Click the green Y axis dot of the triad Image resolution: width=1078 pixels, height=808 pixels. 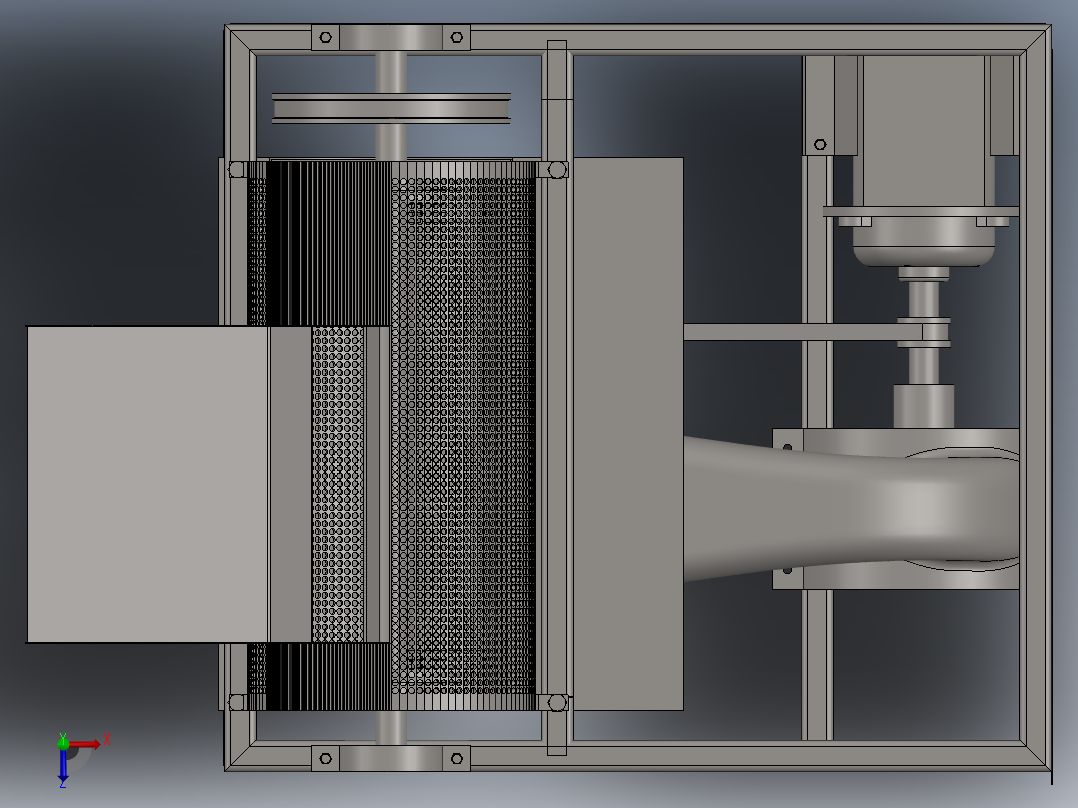[63, 743]
